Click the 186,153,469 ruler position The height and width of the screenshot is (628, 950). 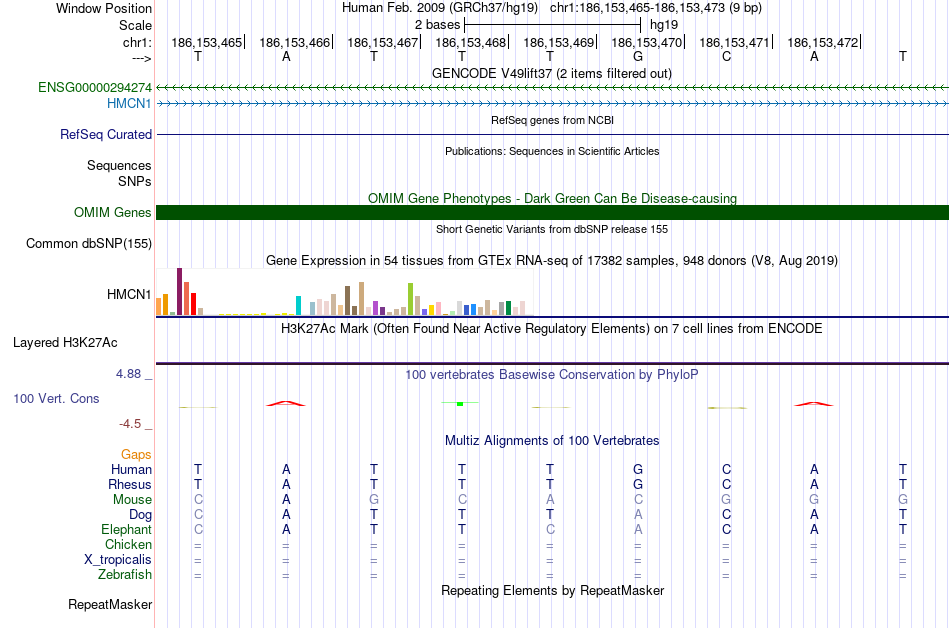tap(559, 42)
